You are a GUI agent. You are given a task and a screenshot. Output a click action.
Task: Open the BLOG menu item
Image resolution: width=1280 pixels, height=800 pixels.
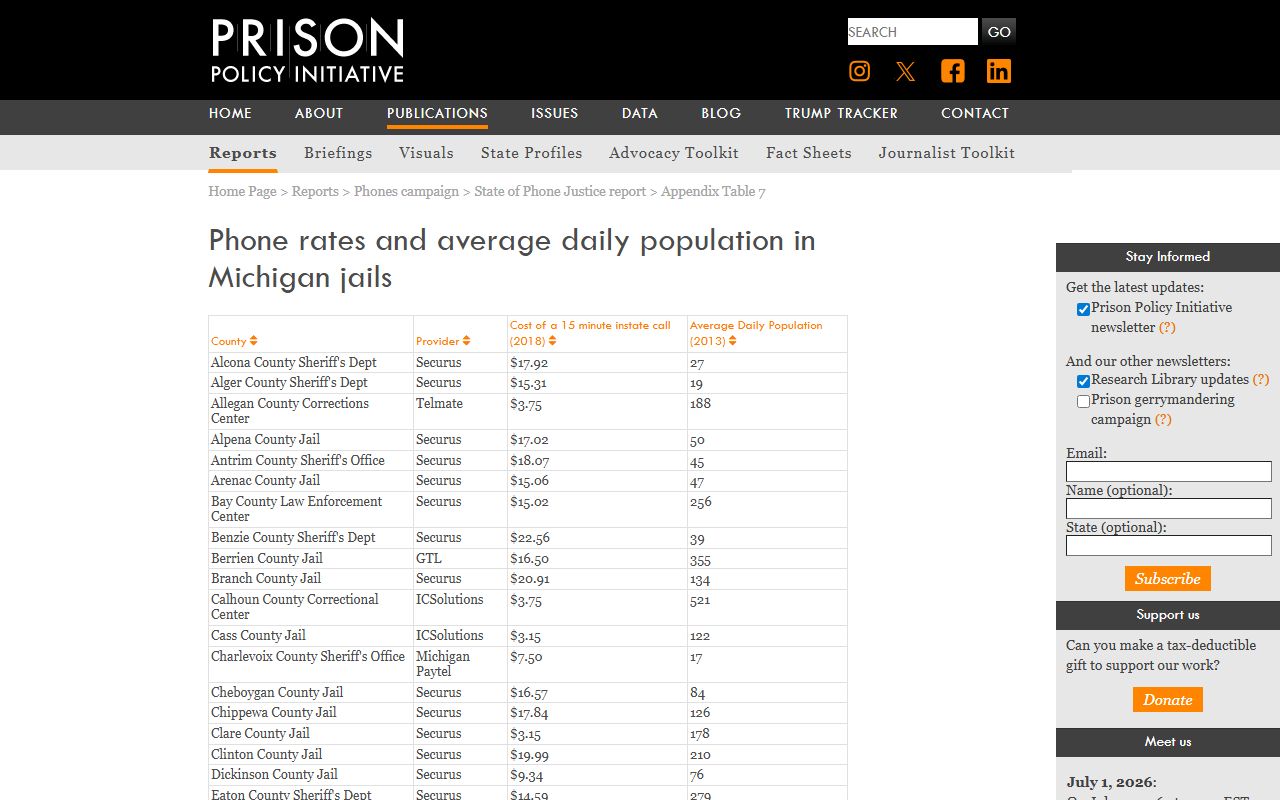click(x=721, y=114)
